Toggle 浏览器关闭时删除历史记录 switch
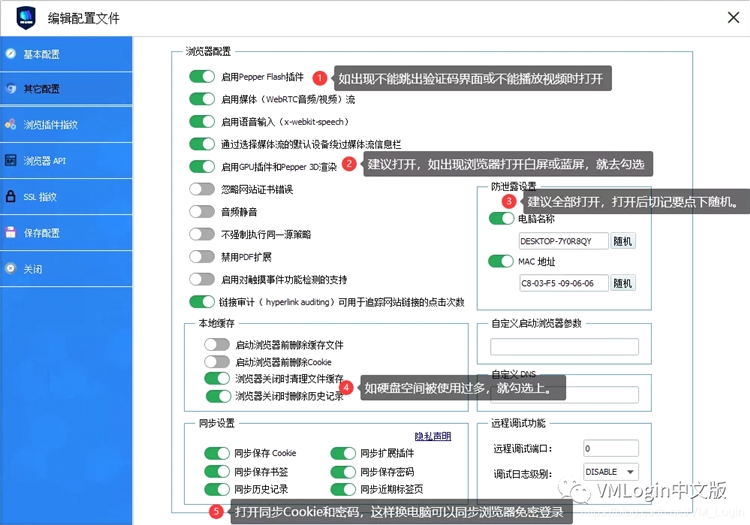 pos(219,396)
